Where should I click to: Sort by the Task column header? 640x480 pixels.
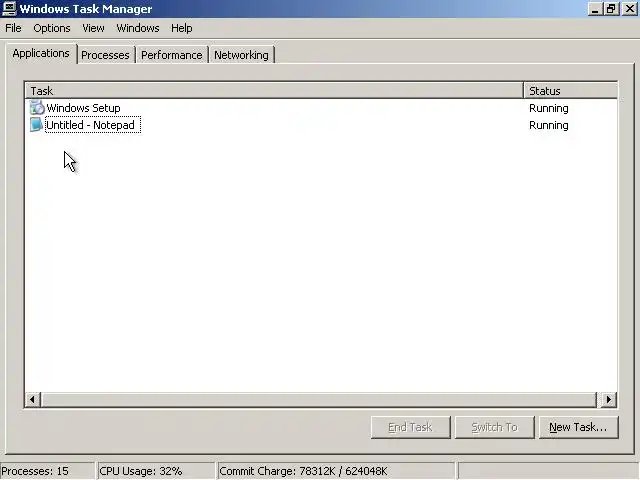(x=274, y=91)
